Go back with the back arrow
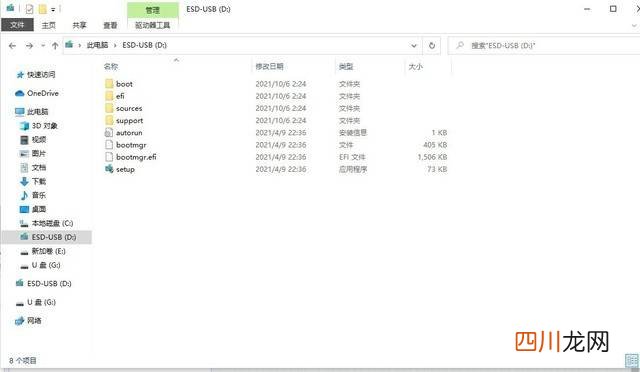 (x=12, y=46)
